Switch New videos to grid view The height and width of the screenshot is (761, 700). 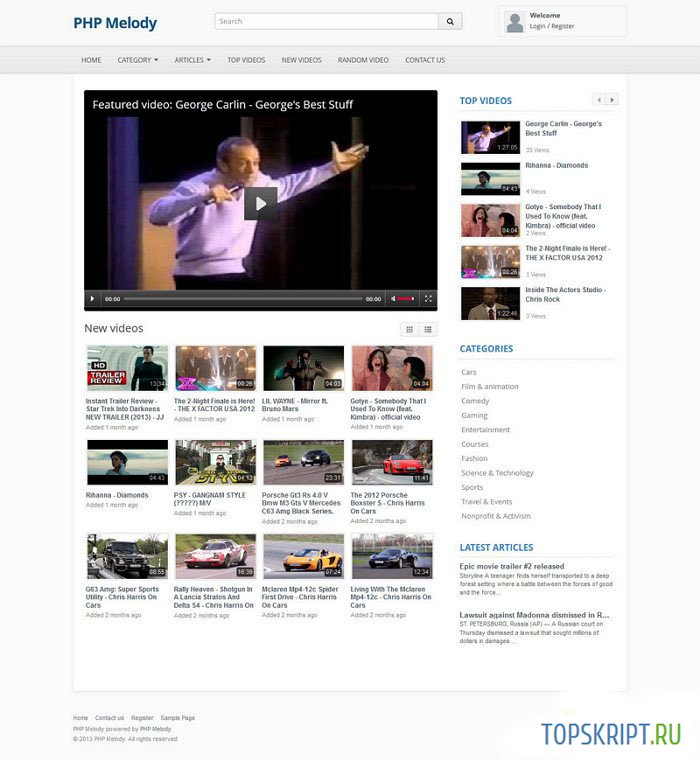coord(410,330)
